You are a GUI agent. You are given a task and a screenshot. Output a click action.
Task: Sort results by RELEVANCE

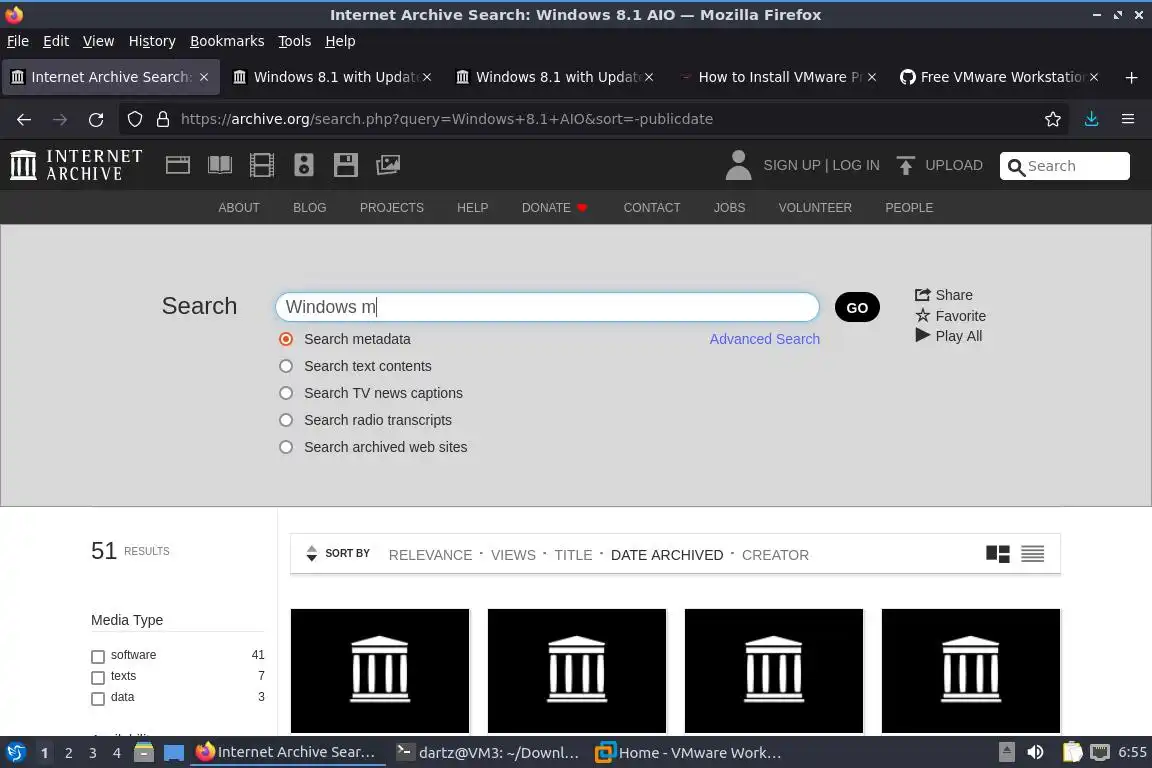(x=431, y=555)
